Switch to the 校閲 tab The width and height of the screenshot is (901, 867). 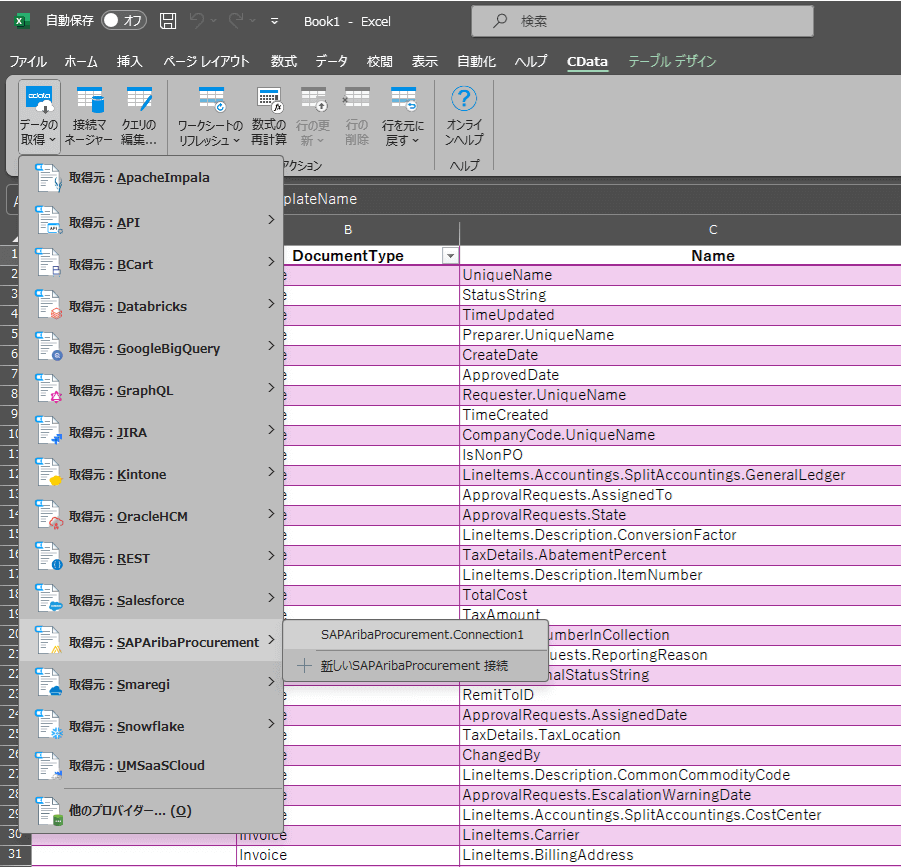pyautogui.click(x=380, y=61)
